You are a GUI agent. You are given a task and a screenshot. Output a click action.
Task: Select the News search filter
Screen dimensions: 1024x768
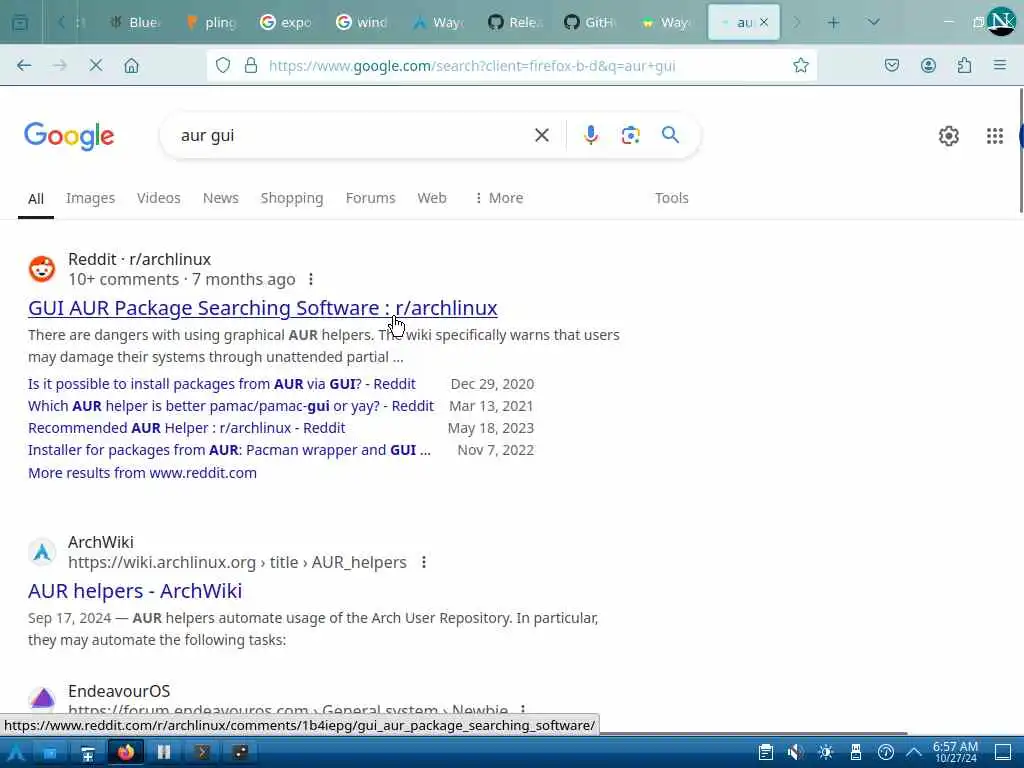[x=221, y=198]
